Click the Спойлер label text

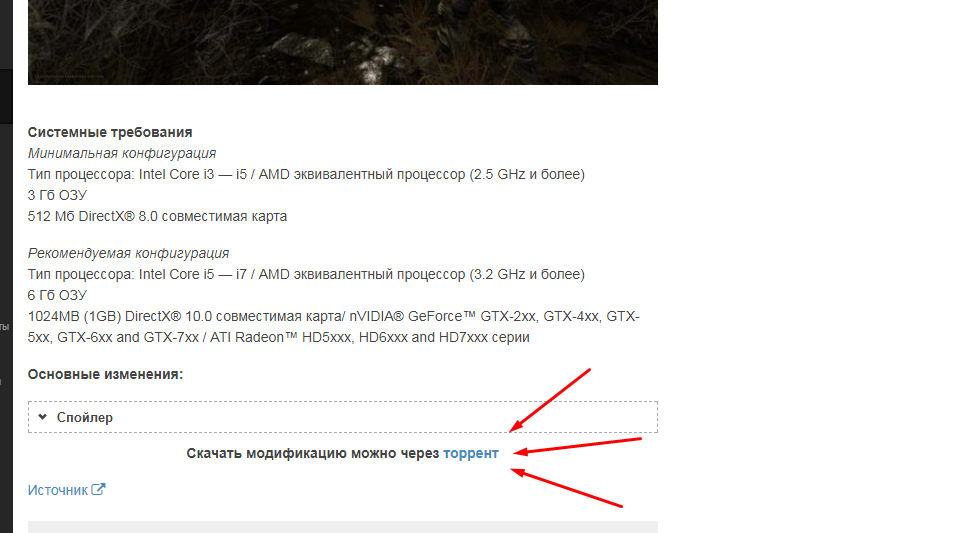click(85, 417)
